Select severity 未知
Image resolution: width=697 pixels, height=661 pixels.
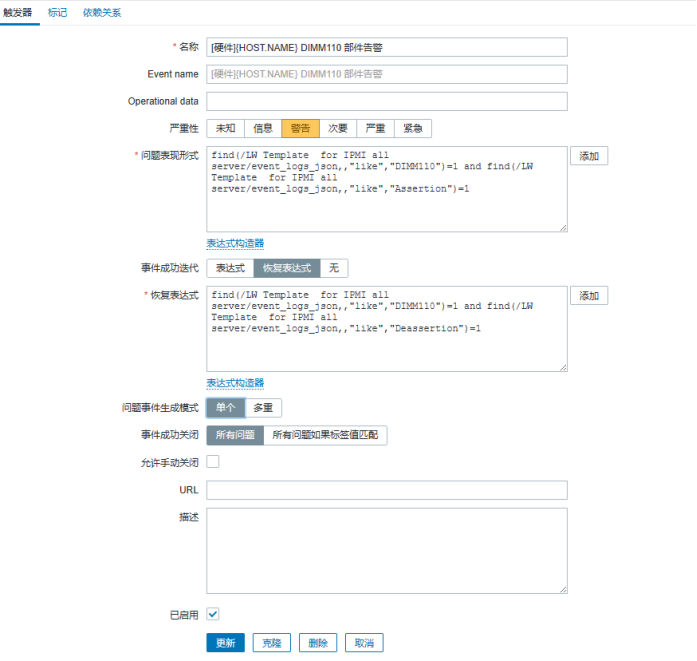[x=225, y=128]
